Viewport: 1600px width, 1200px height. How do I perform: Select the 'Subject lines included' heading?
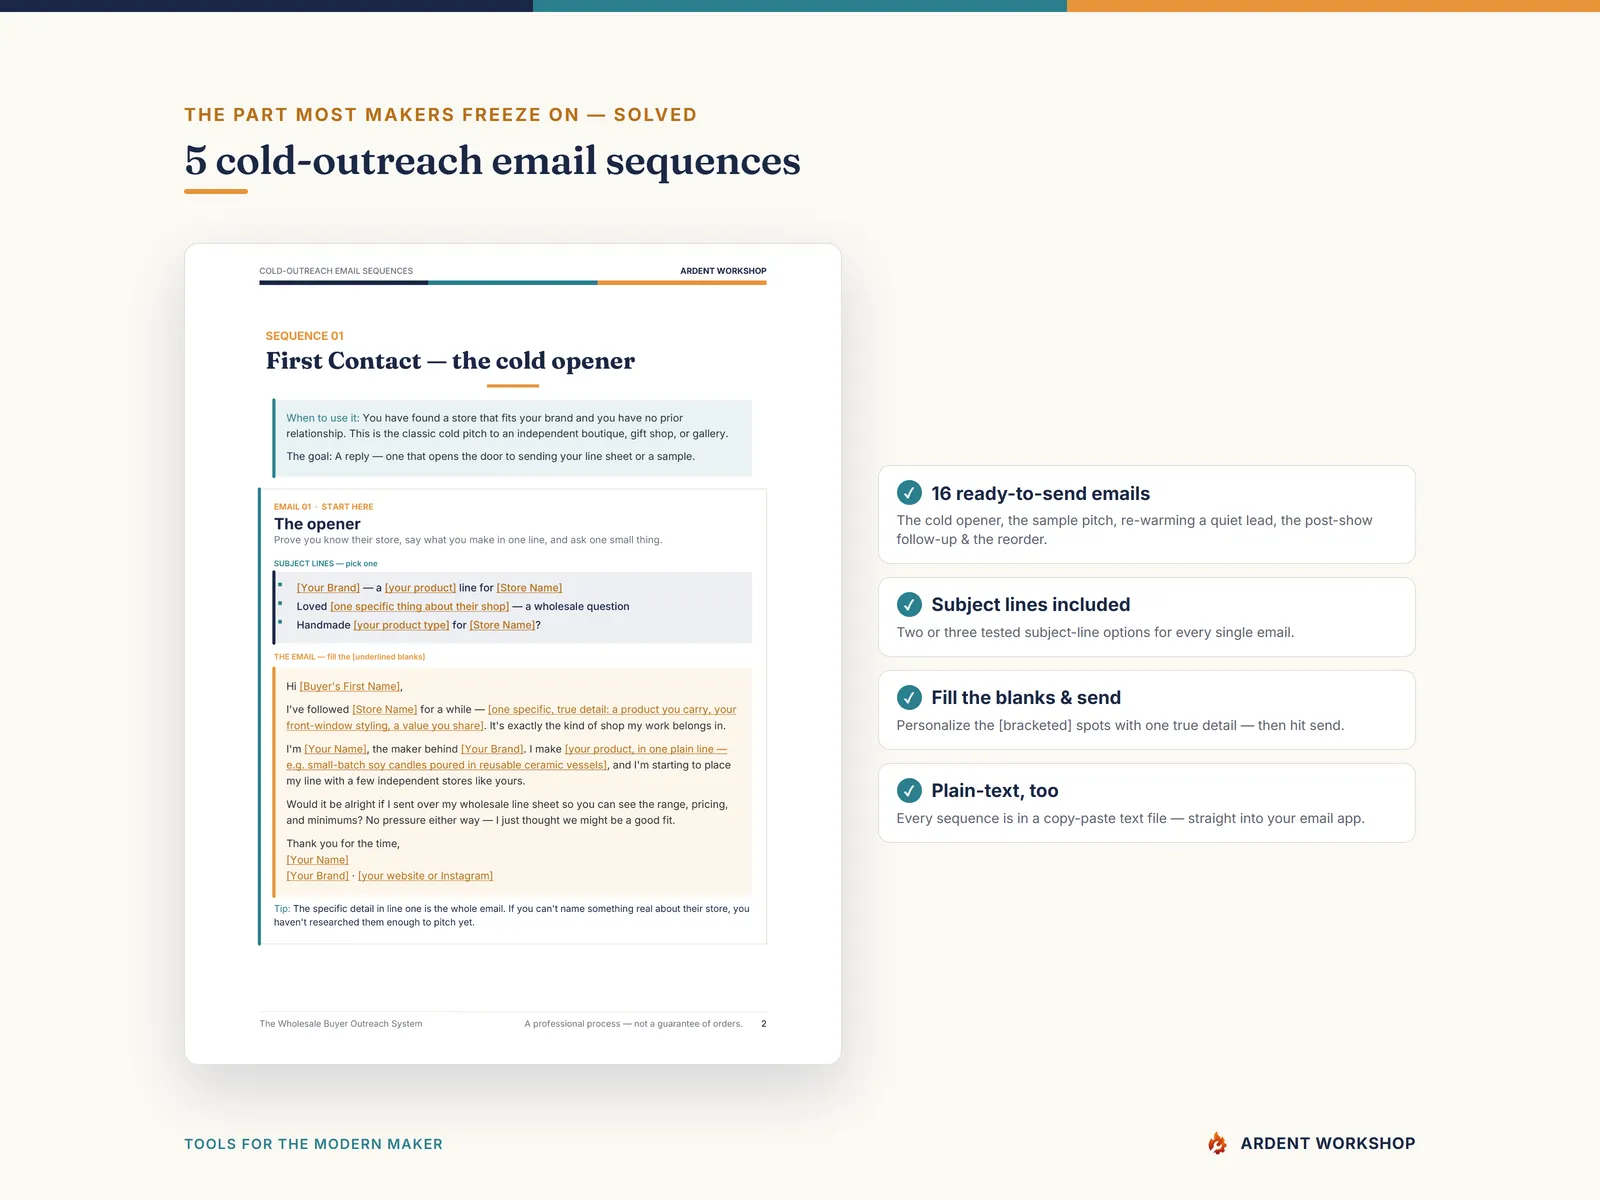pos(1030,604)
